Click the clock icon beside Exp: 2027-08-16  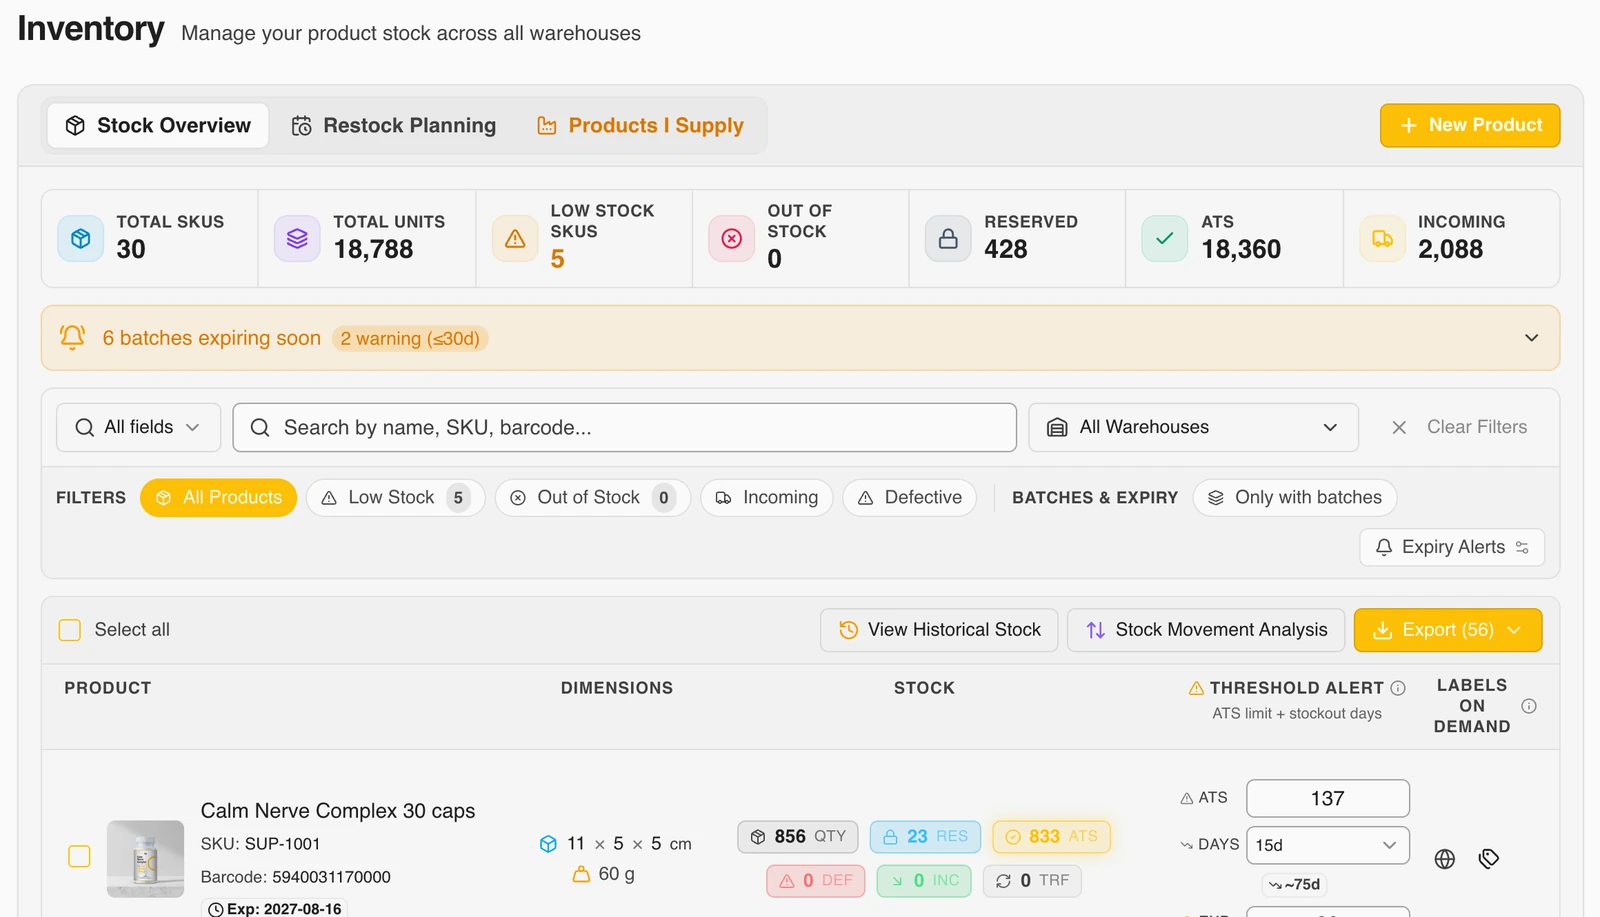tap(215, 909)
